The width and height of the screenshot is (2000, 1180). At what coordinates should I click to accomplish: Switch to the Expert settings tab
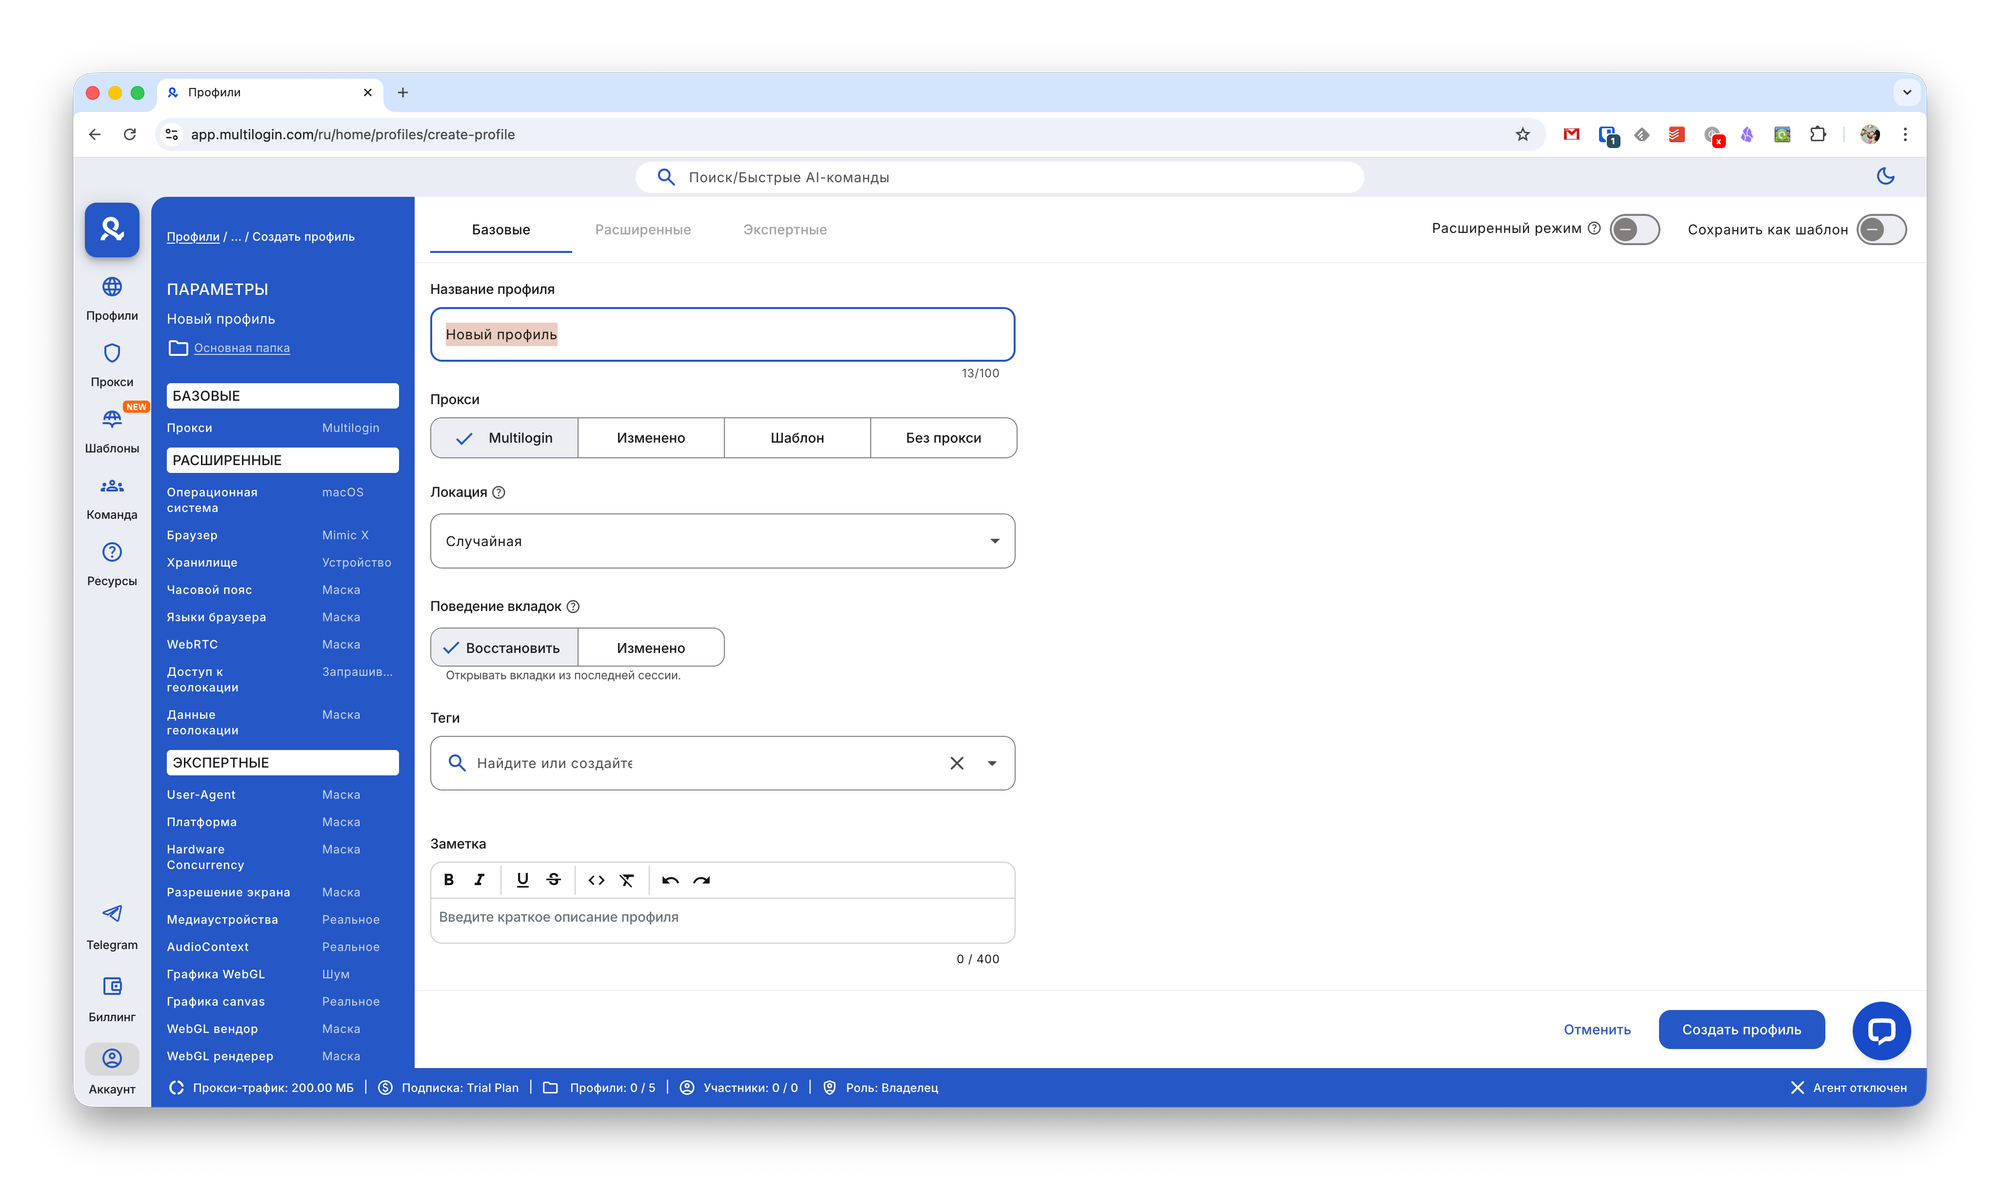pyautogui.click(x=785, y=230)
